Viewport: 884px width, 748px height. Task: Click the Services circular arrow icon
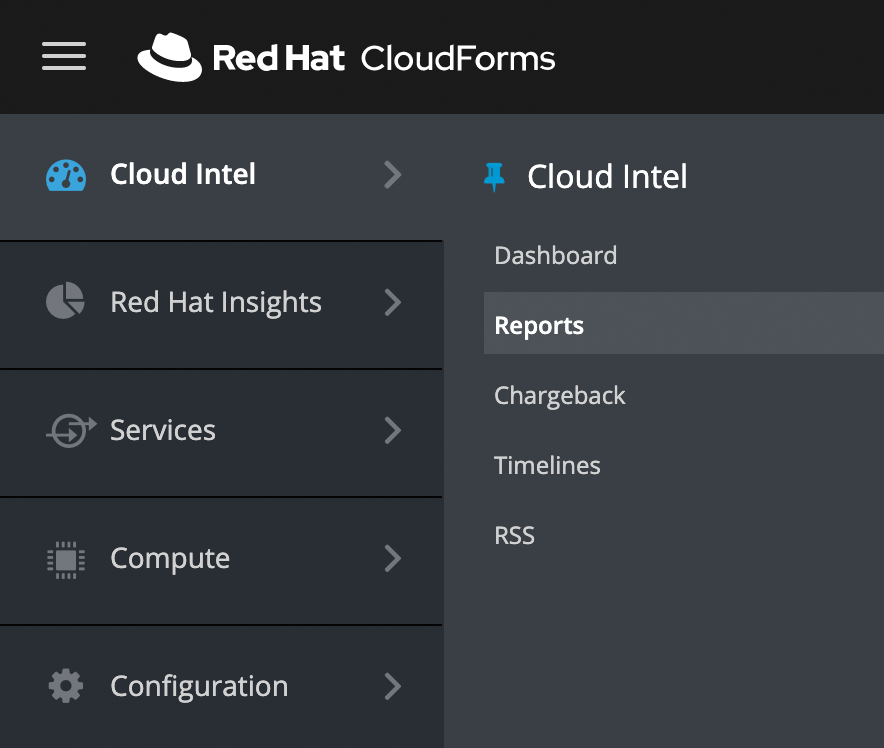click(70, 430)
